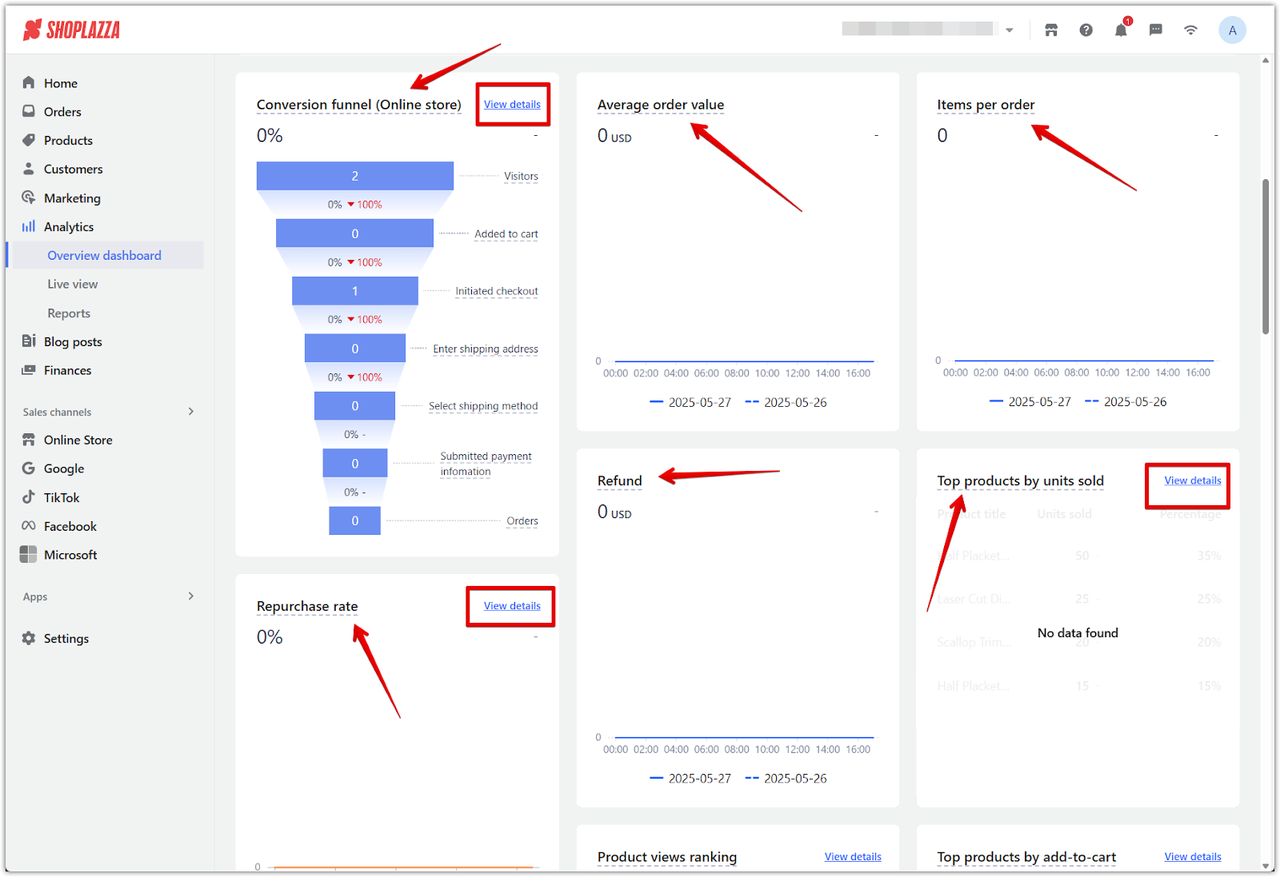Click the Shoplazza logo
This screenshot has height=877, width=1280.
point(71,29)
